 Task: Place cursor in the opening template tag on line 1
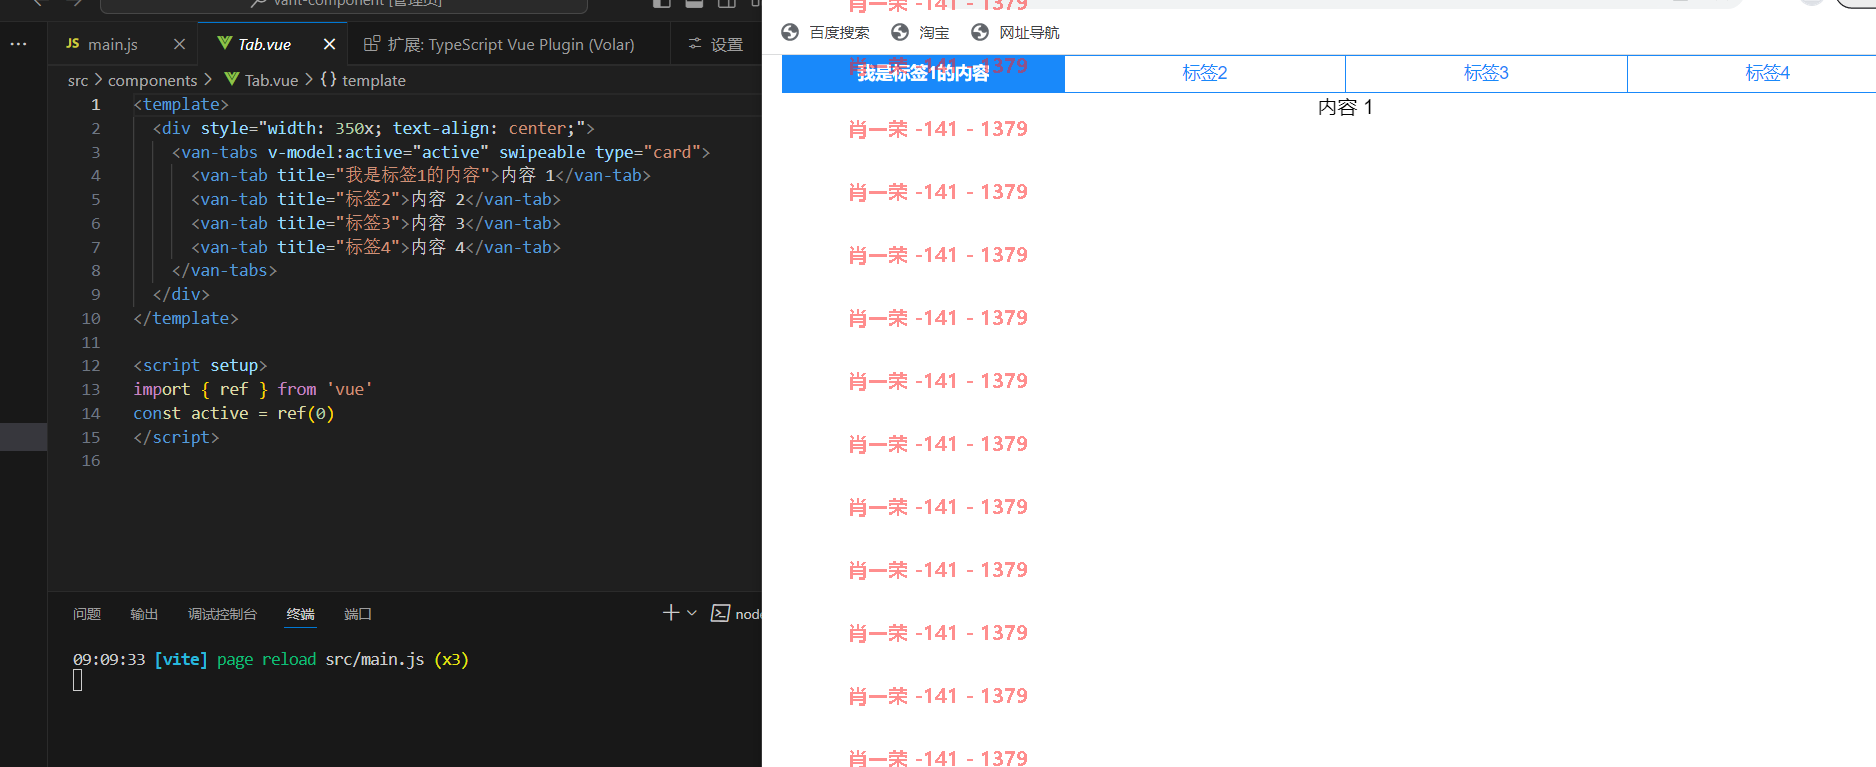pyautogui.click(x=181, y=104)
